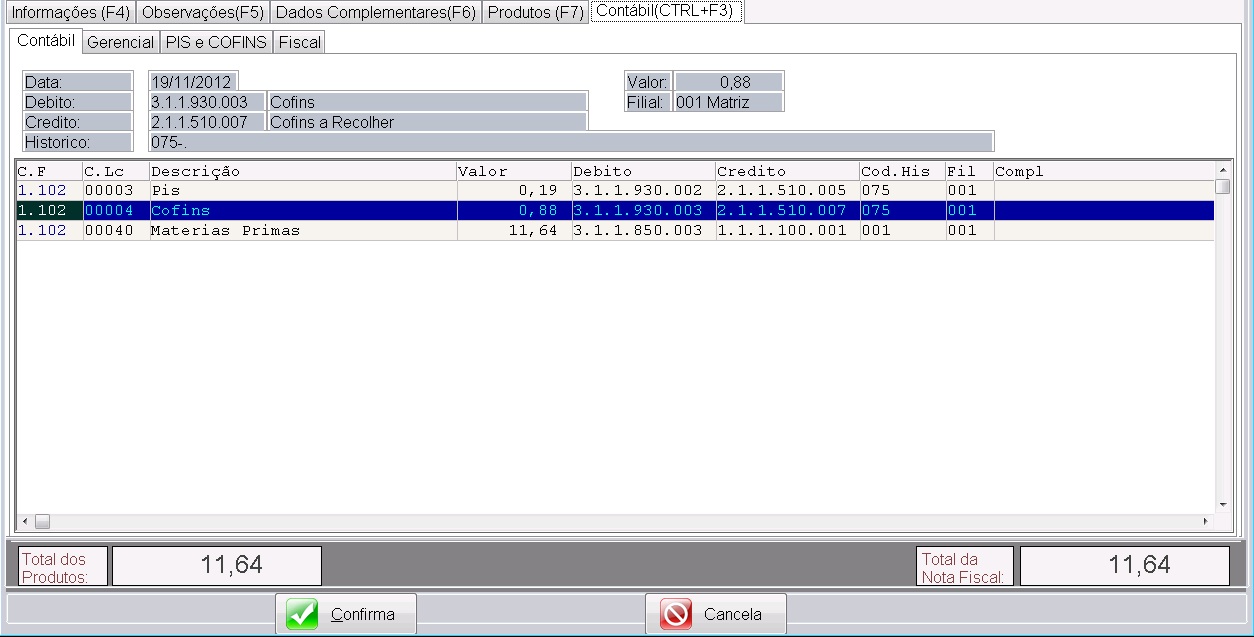Click the Descrição column header
The width and height of the screenshot is (1254, 637).
click(302, 171)
